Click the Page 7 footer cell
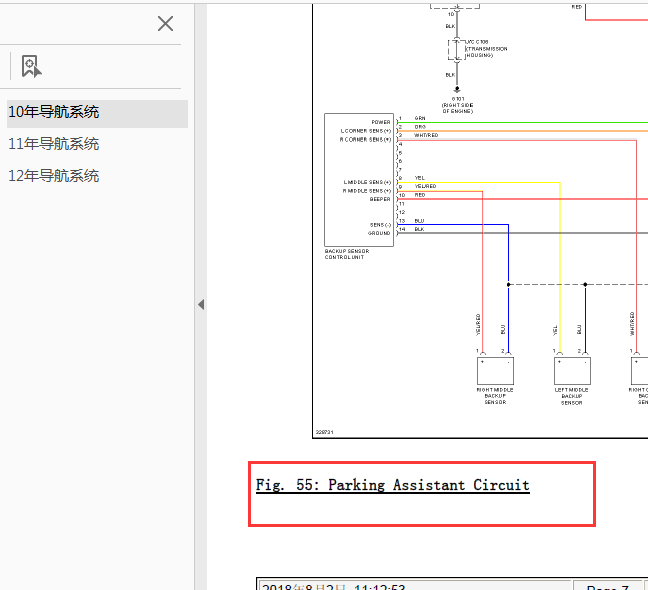The image size is (648, 590). [x=610, y=585]
